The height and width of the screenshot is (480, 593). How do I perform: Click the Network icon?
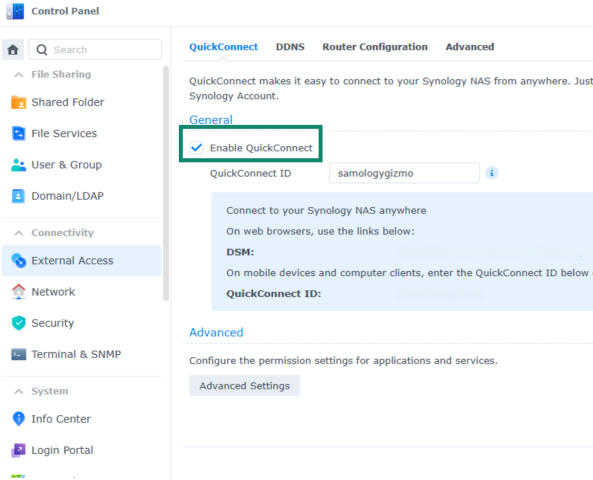[18, 292]
